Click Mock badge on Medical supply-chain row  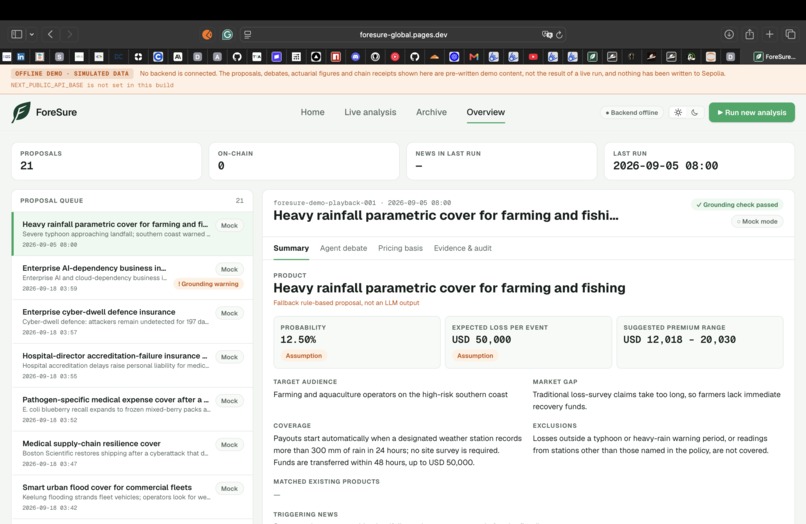[x=229, y=445]
